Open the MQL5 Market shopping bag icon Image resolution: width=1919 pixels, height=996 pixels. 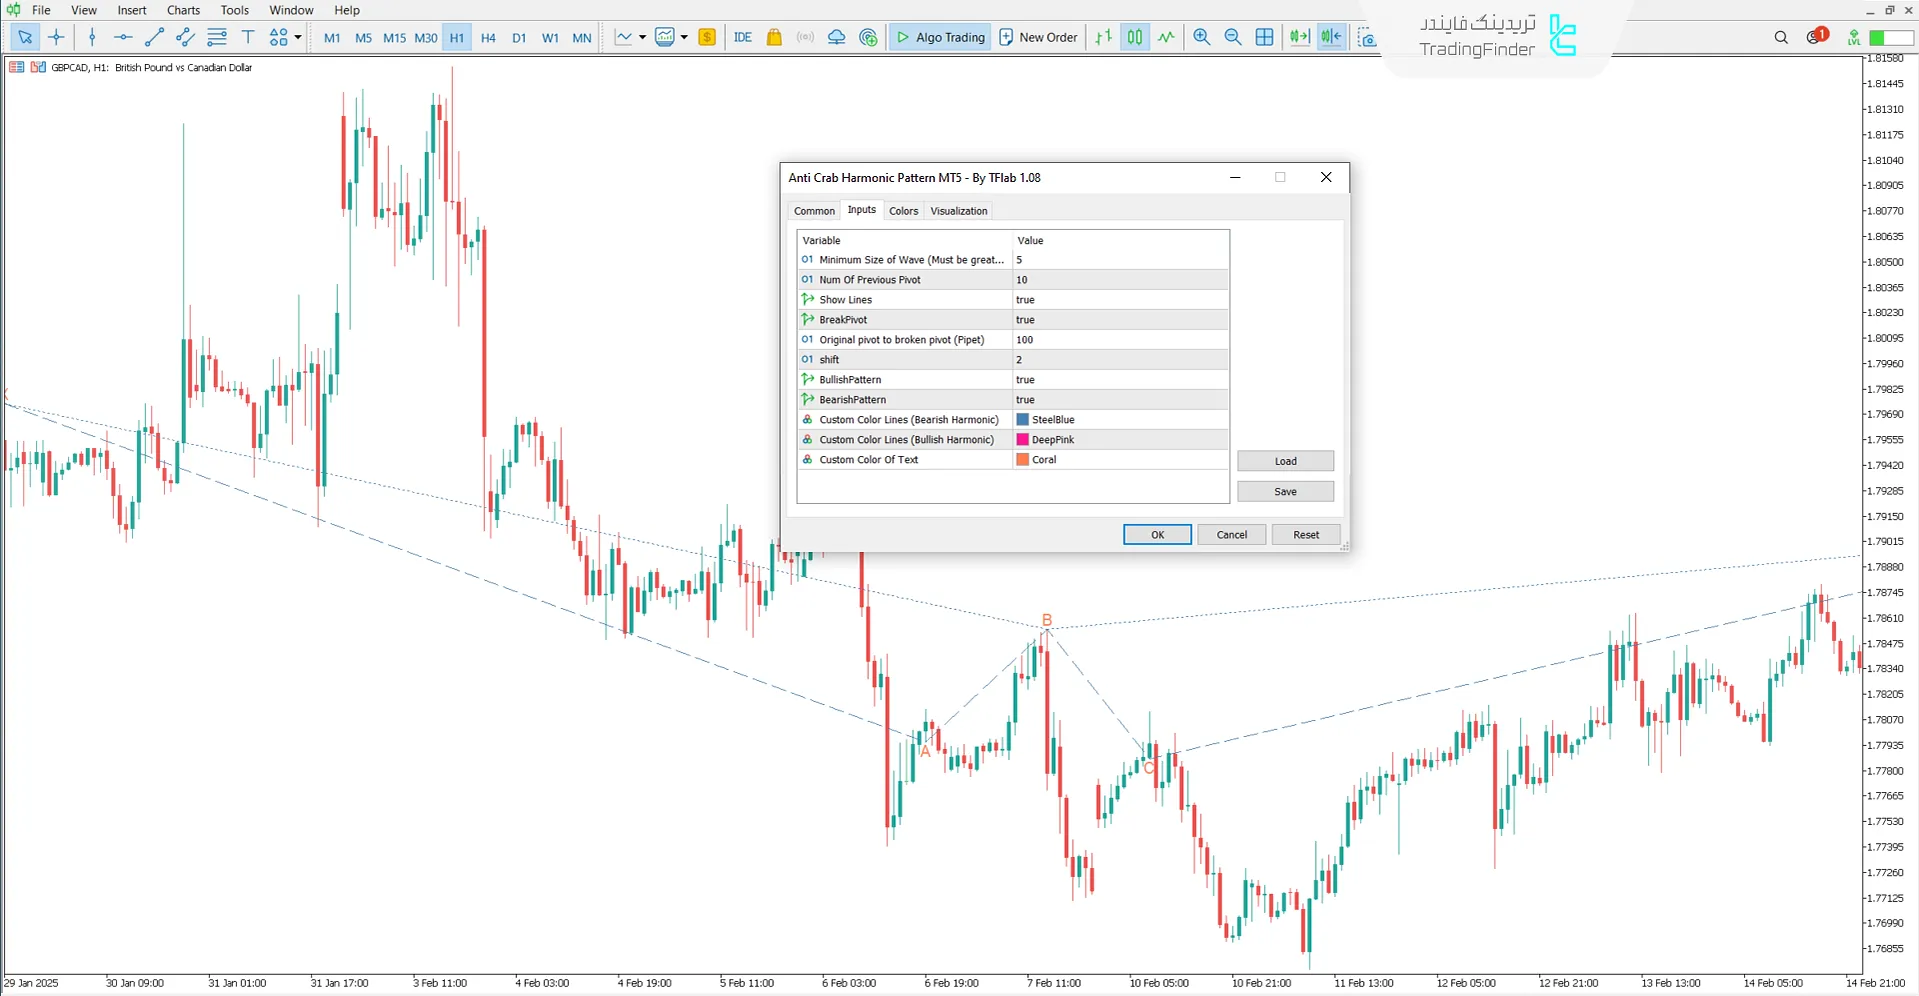point(774,37)
